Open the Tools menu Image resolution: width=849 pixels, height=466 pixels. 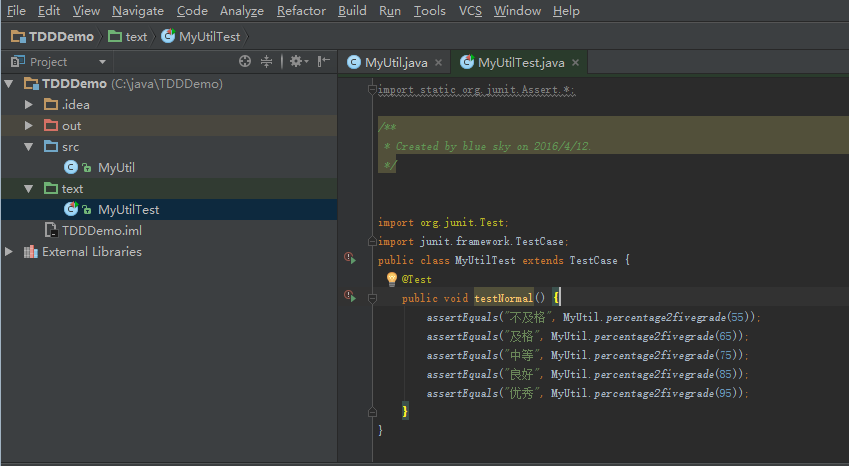point(429,11)
